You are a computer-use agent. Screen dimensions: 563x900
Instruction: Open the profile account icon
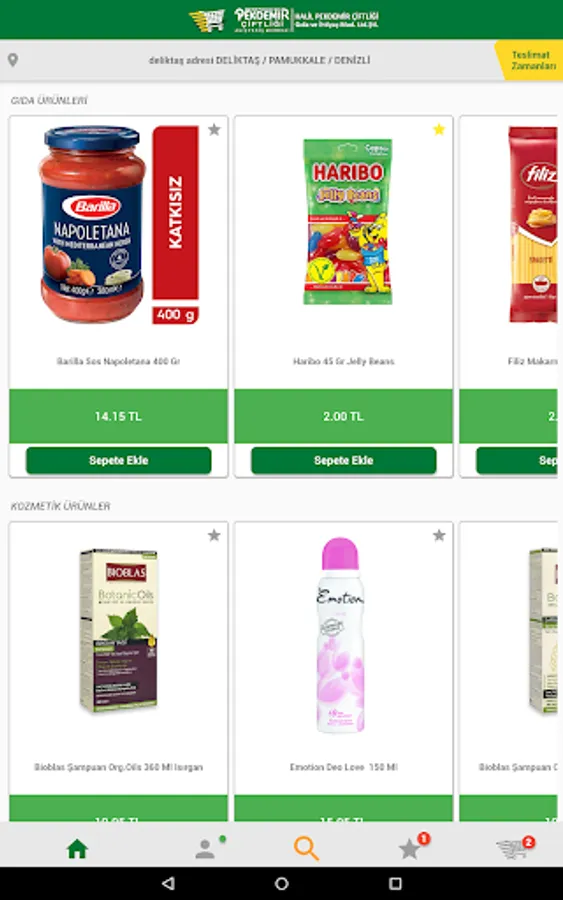[205, 848]
